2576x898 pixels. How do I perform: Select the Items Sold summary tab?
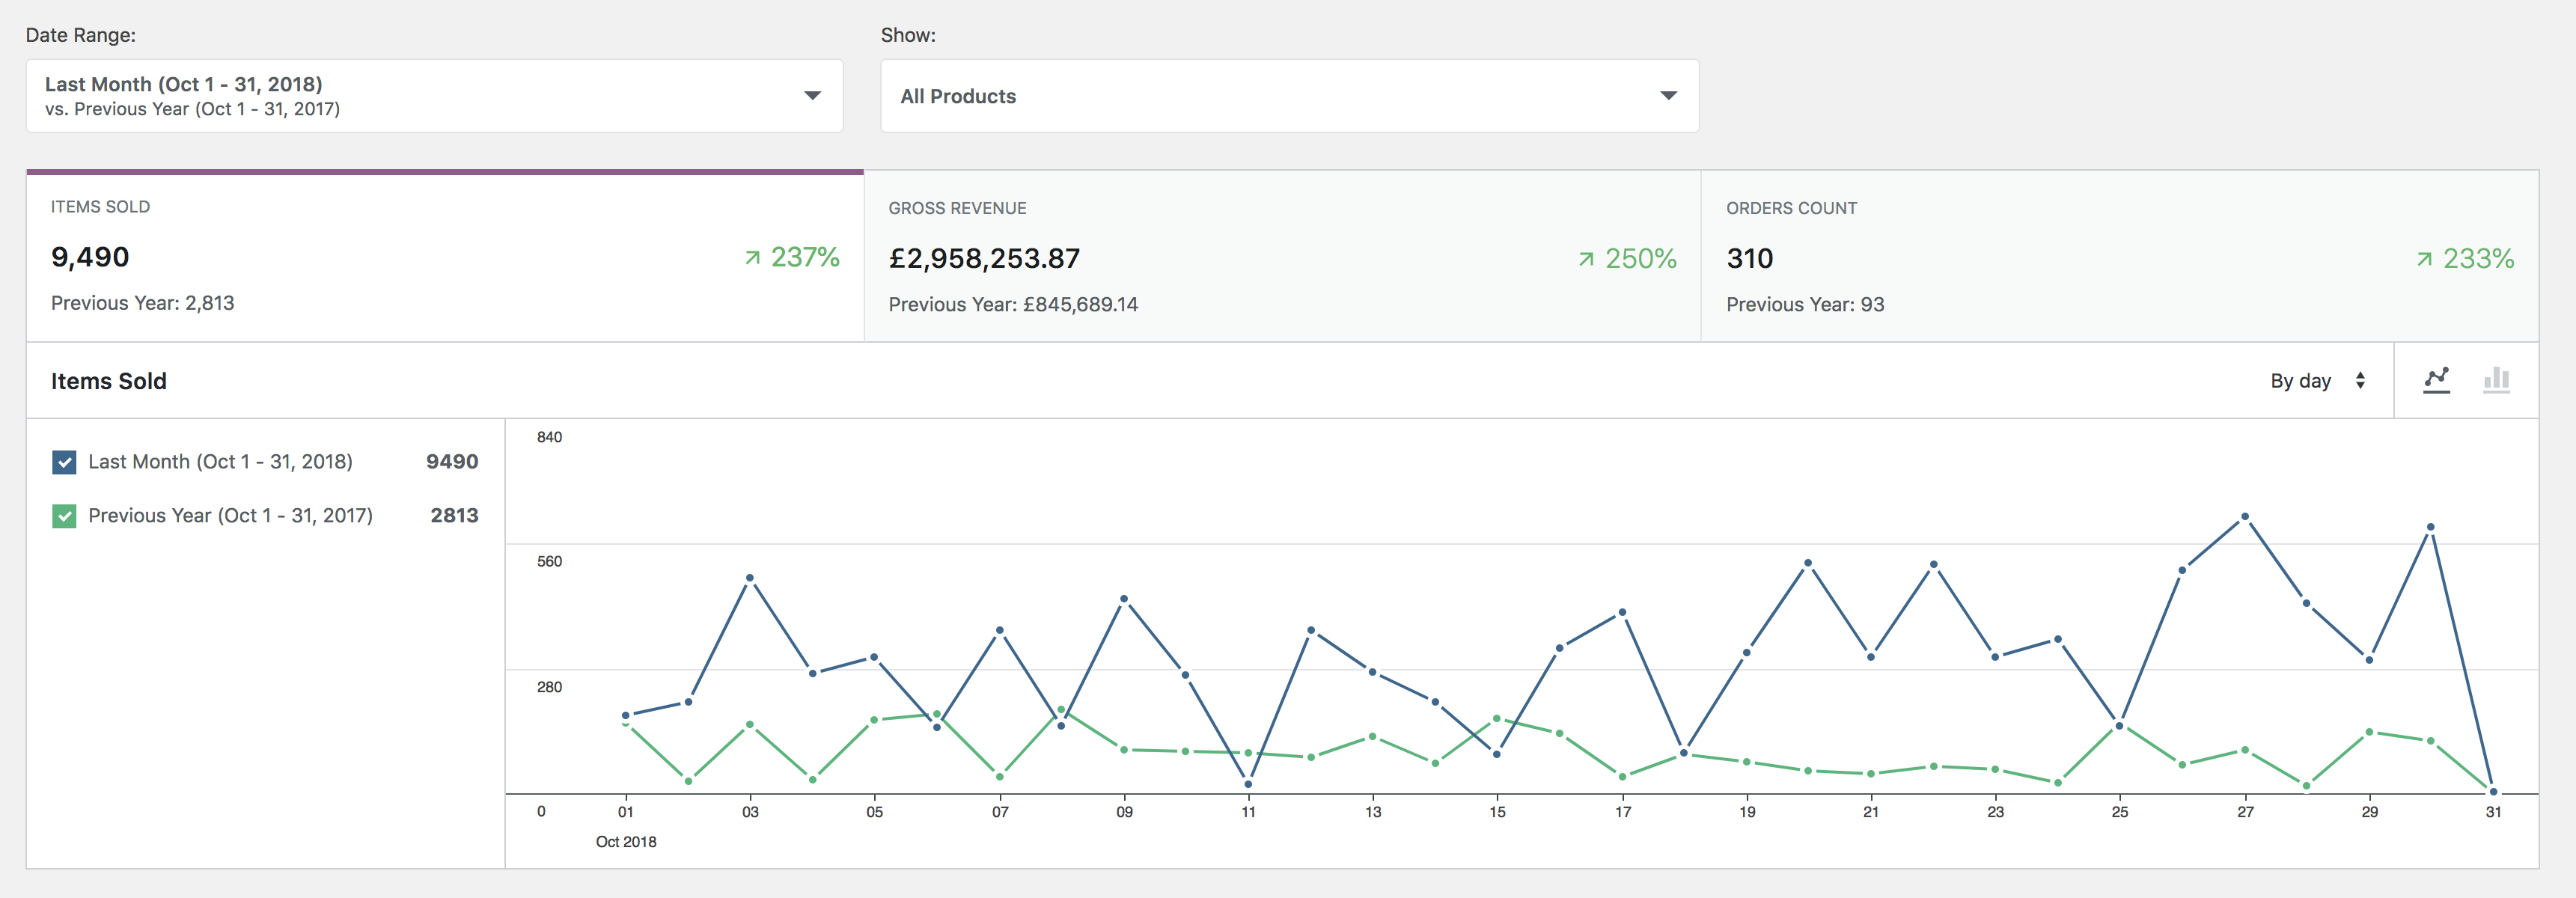pyautogui.click(x=445, y=257)
